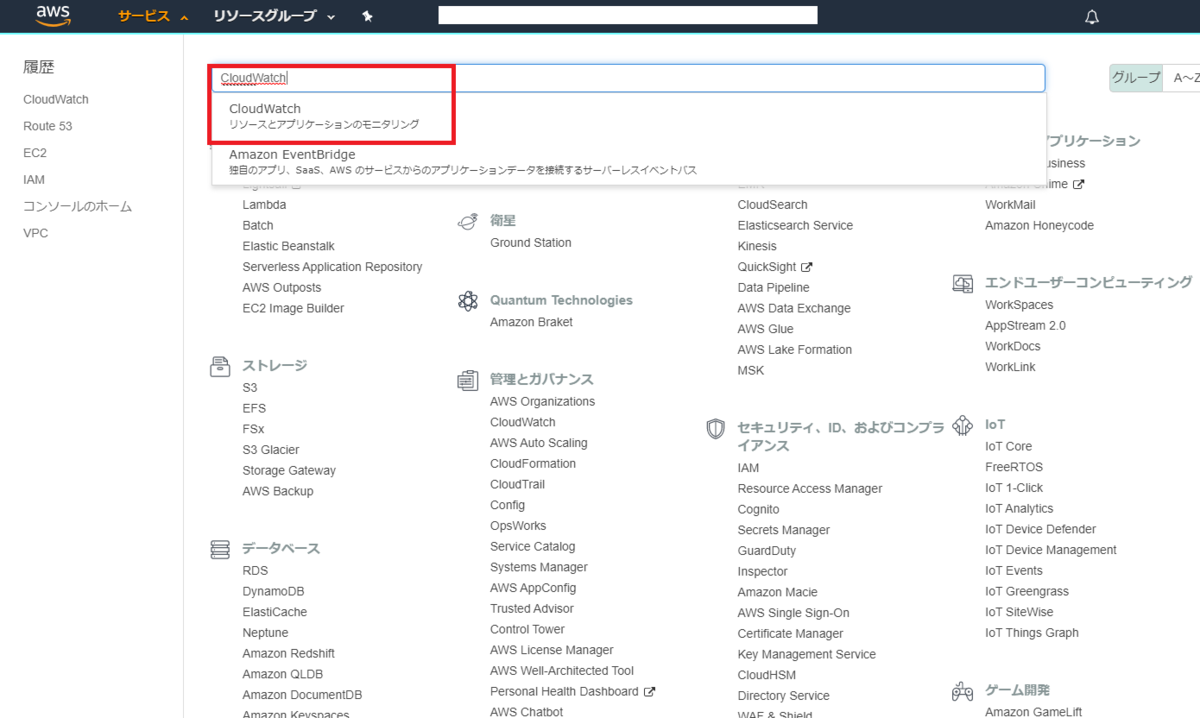Open IAM from history sidebar
Viewport: 1200px width, 718px height.
click(x=34, y=180)
